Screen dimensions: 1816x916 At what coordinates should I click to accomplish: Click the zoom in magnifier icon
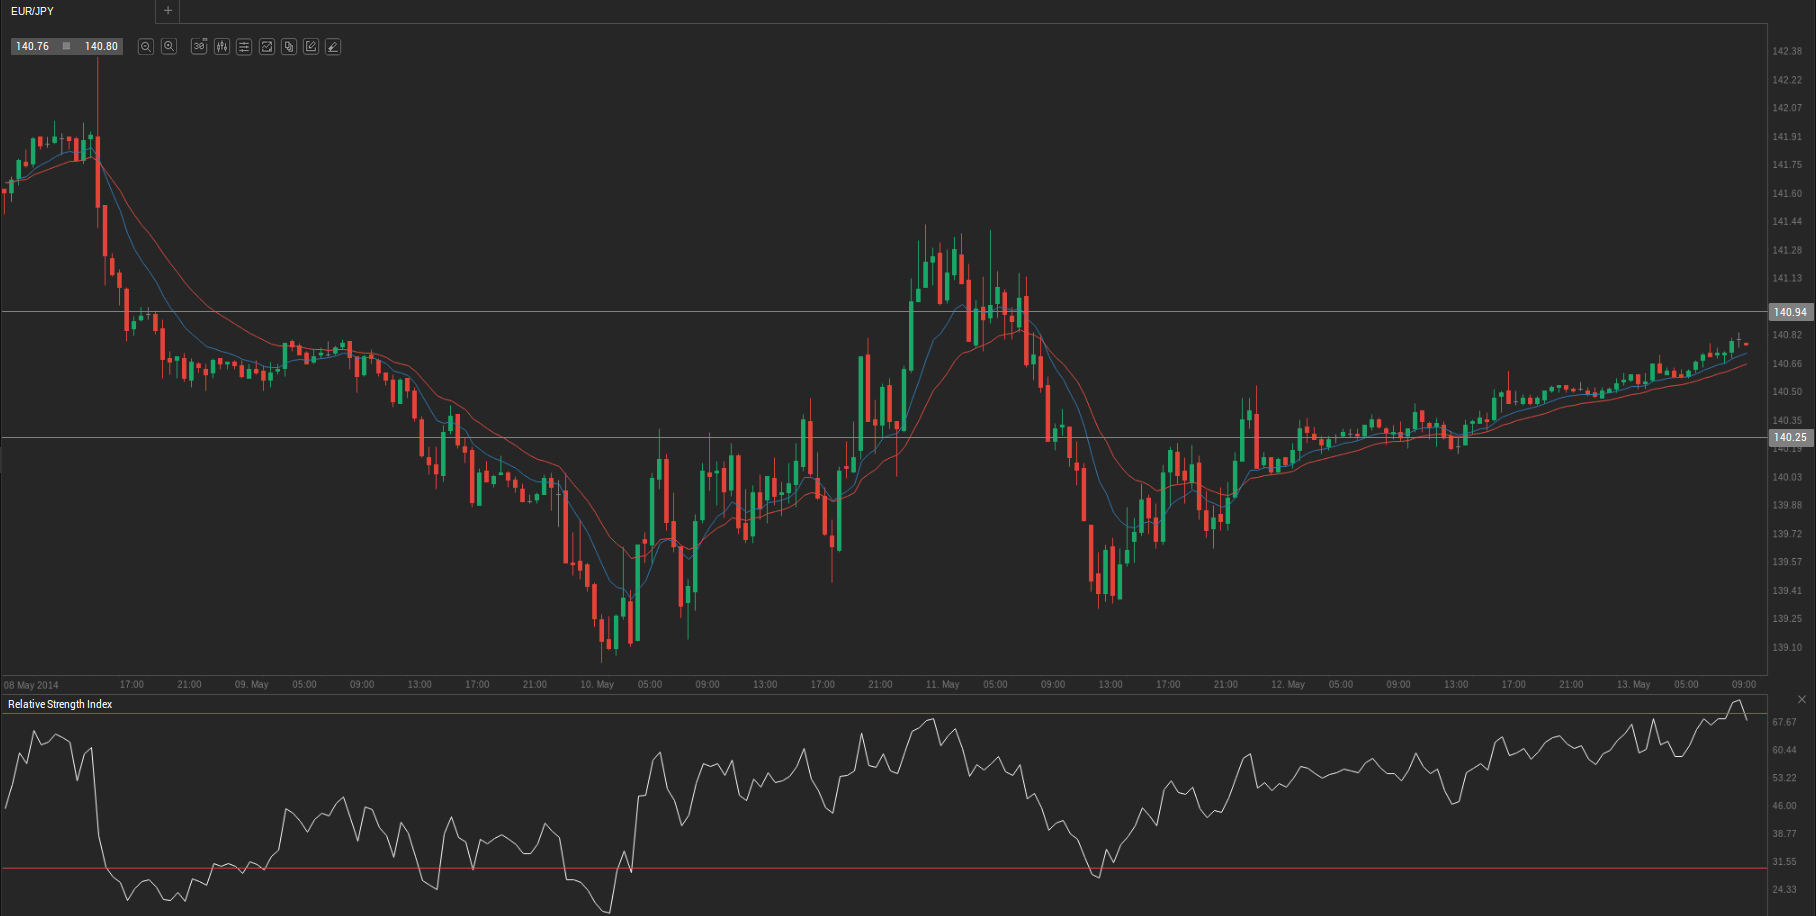pos(169,47)
